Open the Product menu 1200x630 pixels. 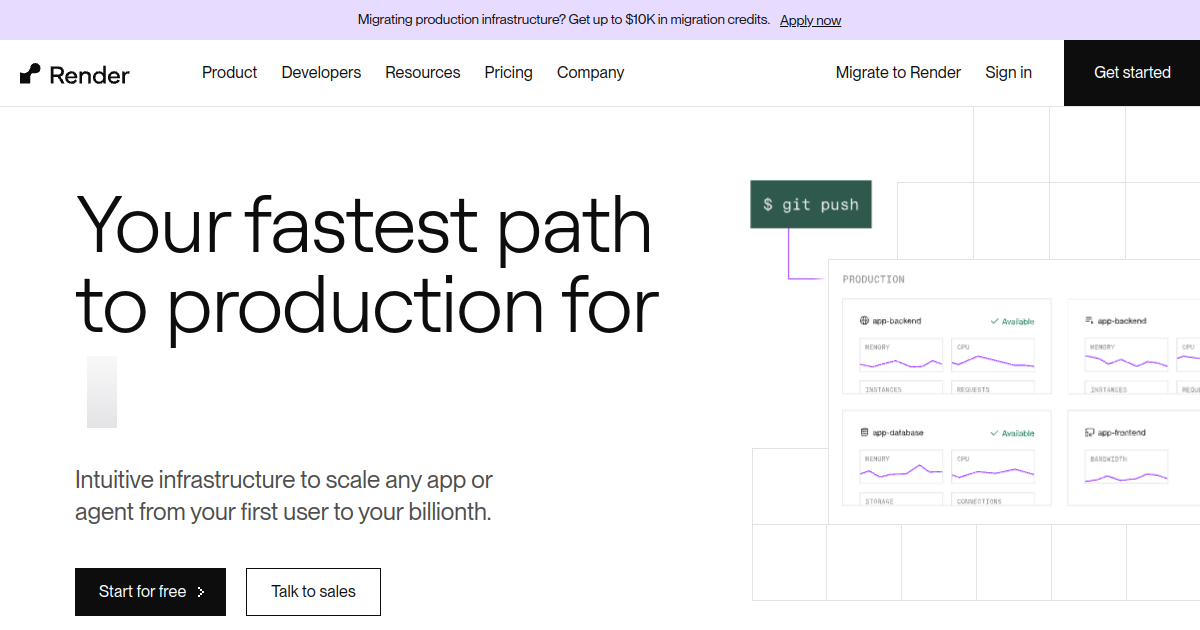[229, 73]
